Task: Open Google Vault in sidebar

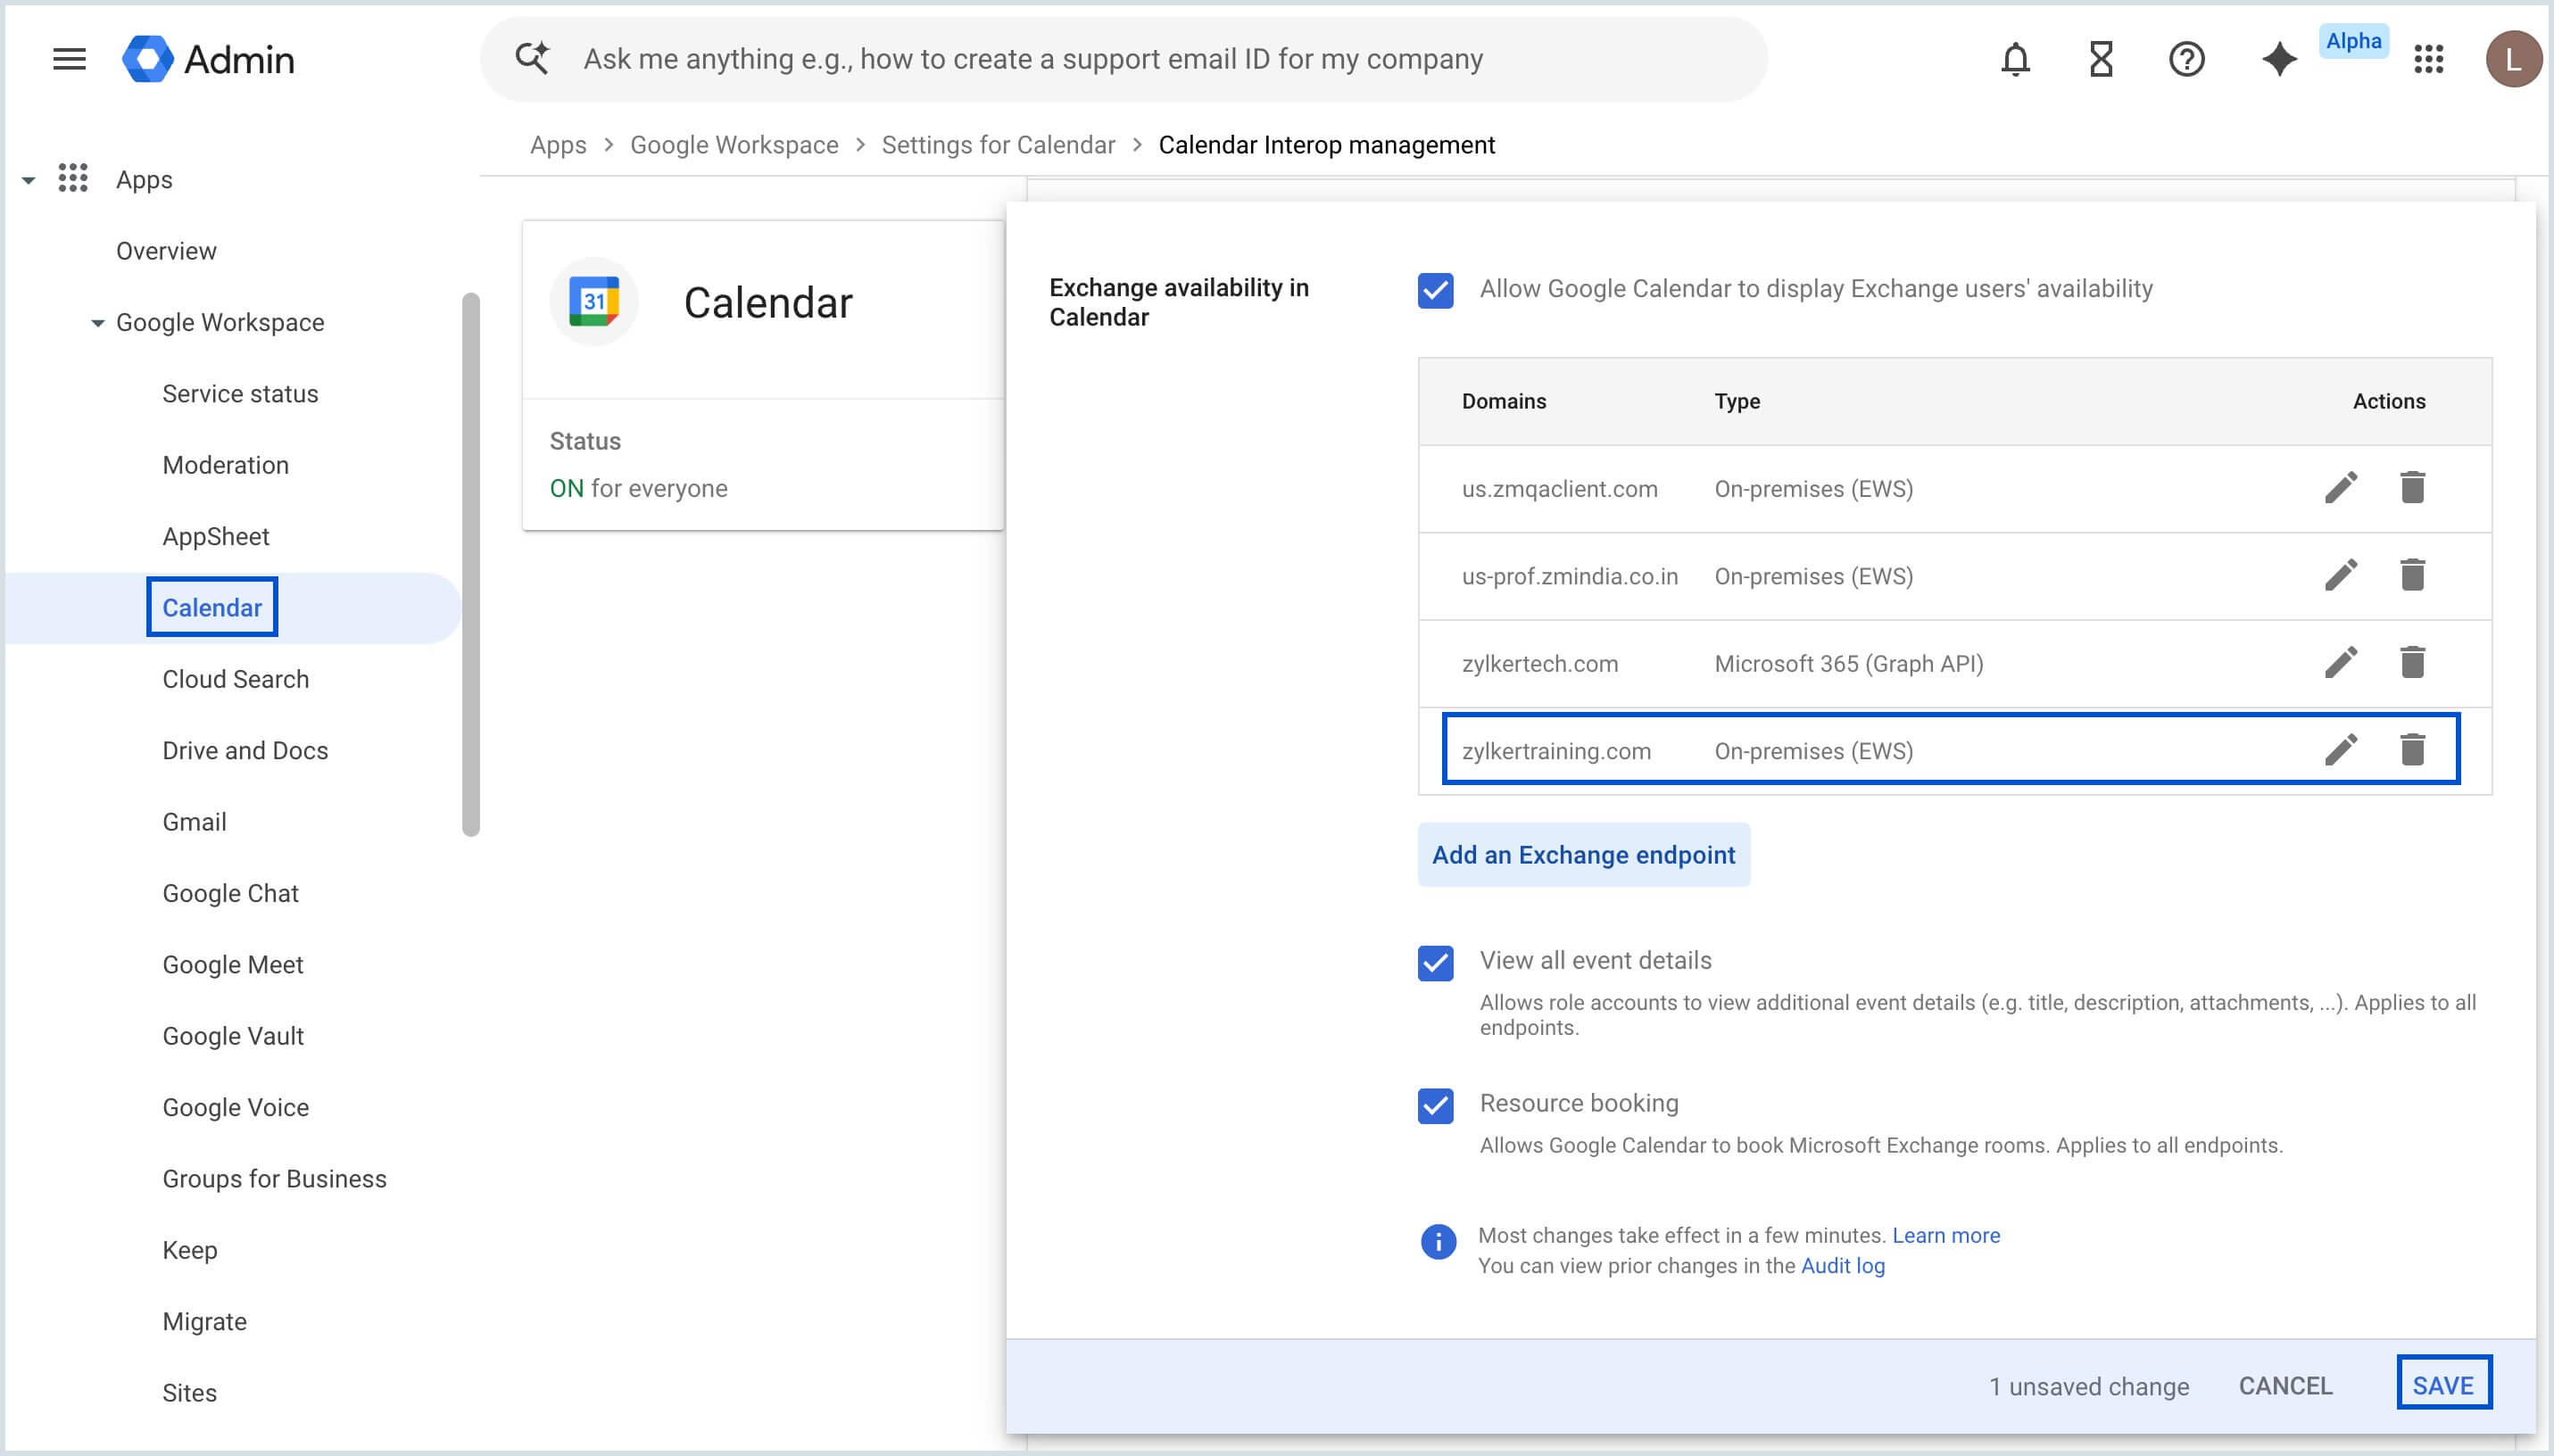Action: pyautogui.click(x=232, y=1036)
